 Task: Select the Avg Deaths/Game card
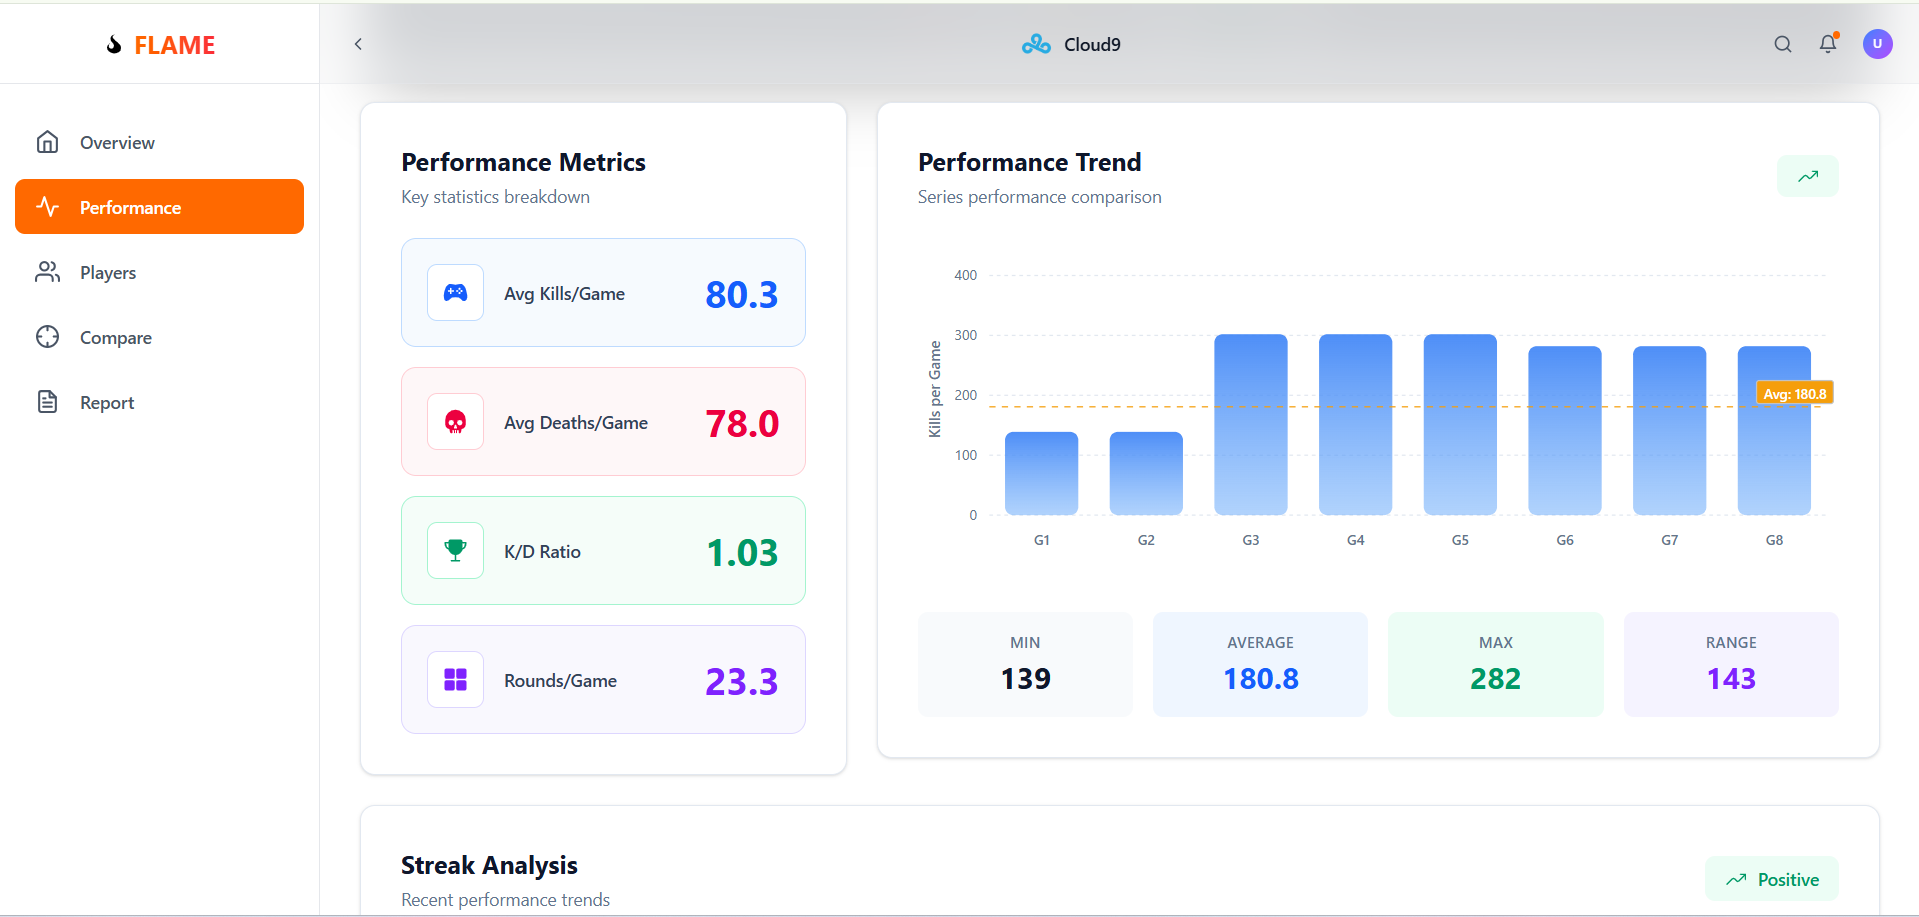pyautogui.click(x=603, y=422)
